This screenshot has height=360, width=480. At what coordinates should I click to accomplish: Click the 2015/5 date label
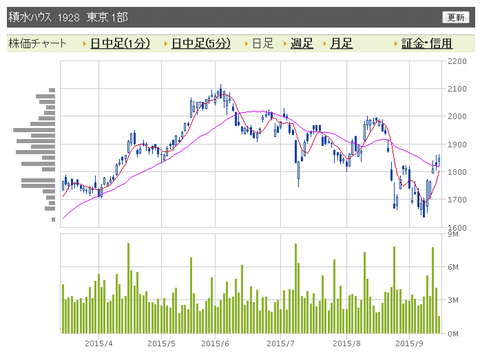click(x=161, y=343)
